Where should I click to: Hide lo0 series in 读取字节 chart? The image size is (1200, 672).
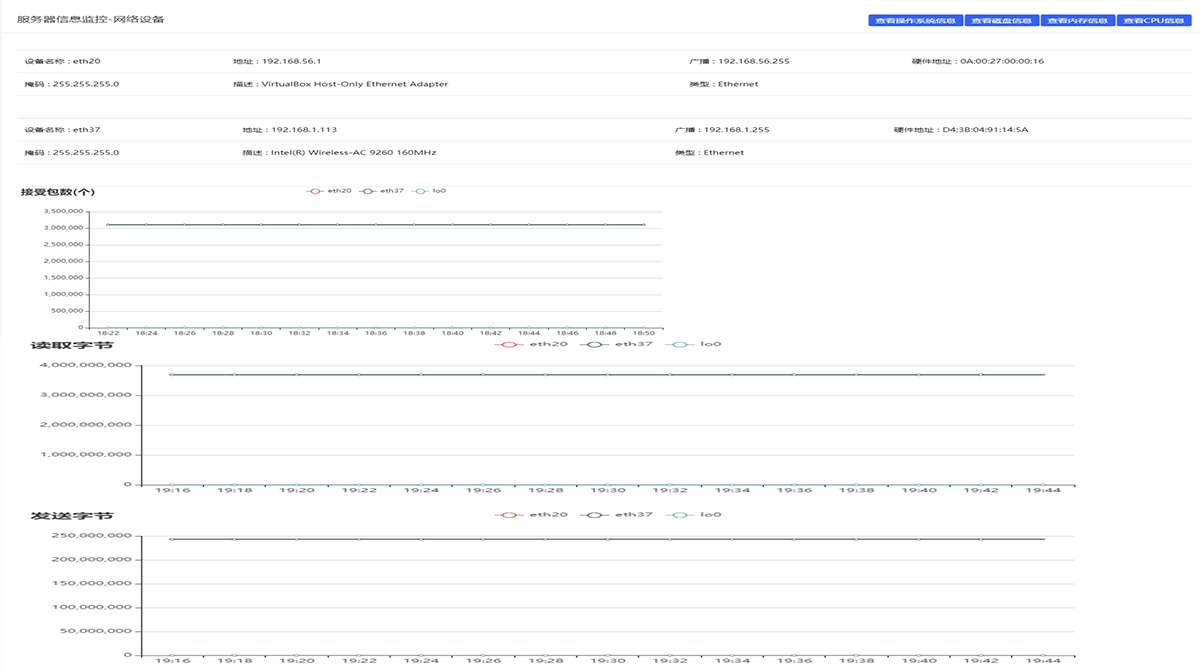[697, 344]
